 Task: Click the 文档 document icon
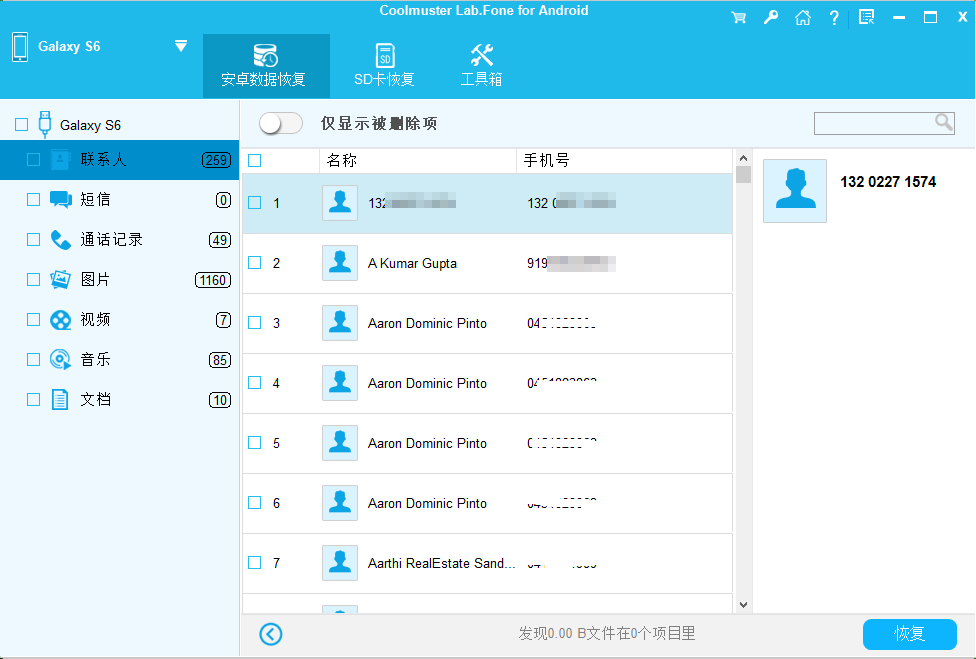click(x=60, y=400)
